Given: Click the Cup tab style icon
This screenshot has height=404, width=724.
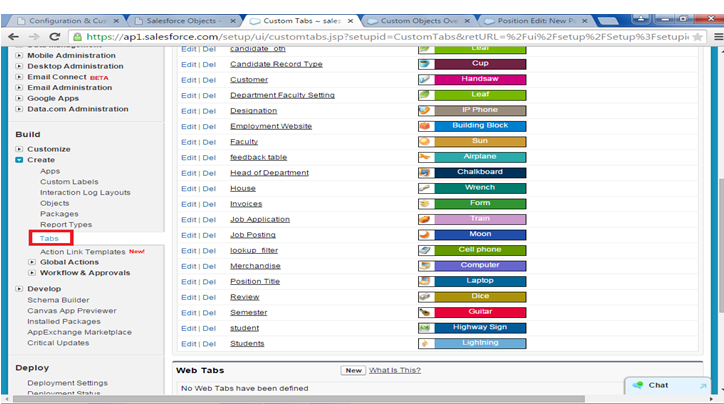Looking at the screenshot, I should coord(426,64).
